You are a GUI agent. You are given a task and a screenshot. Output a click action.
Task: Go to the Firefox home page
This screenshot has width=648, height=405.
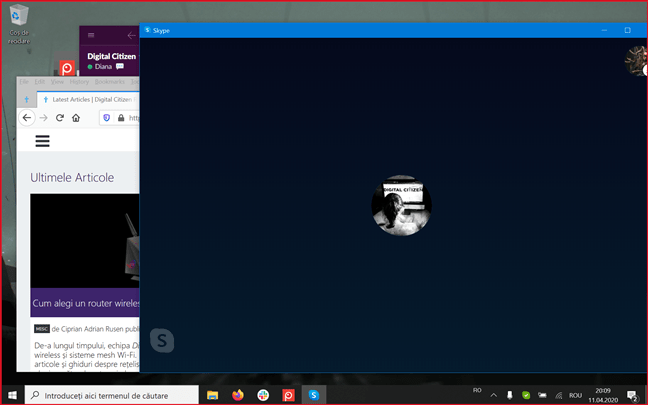coord(76,118)
